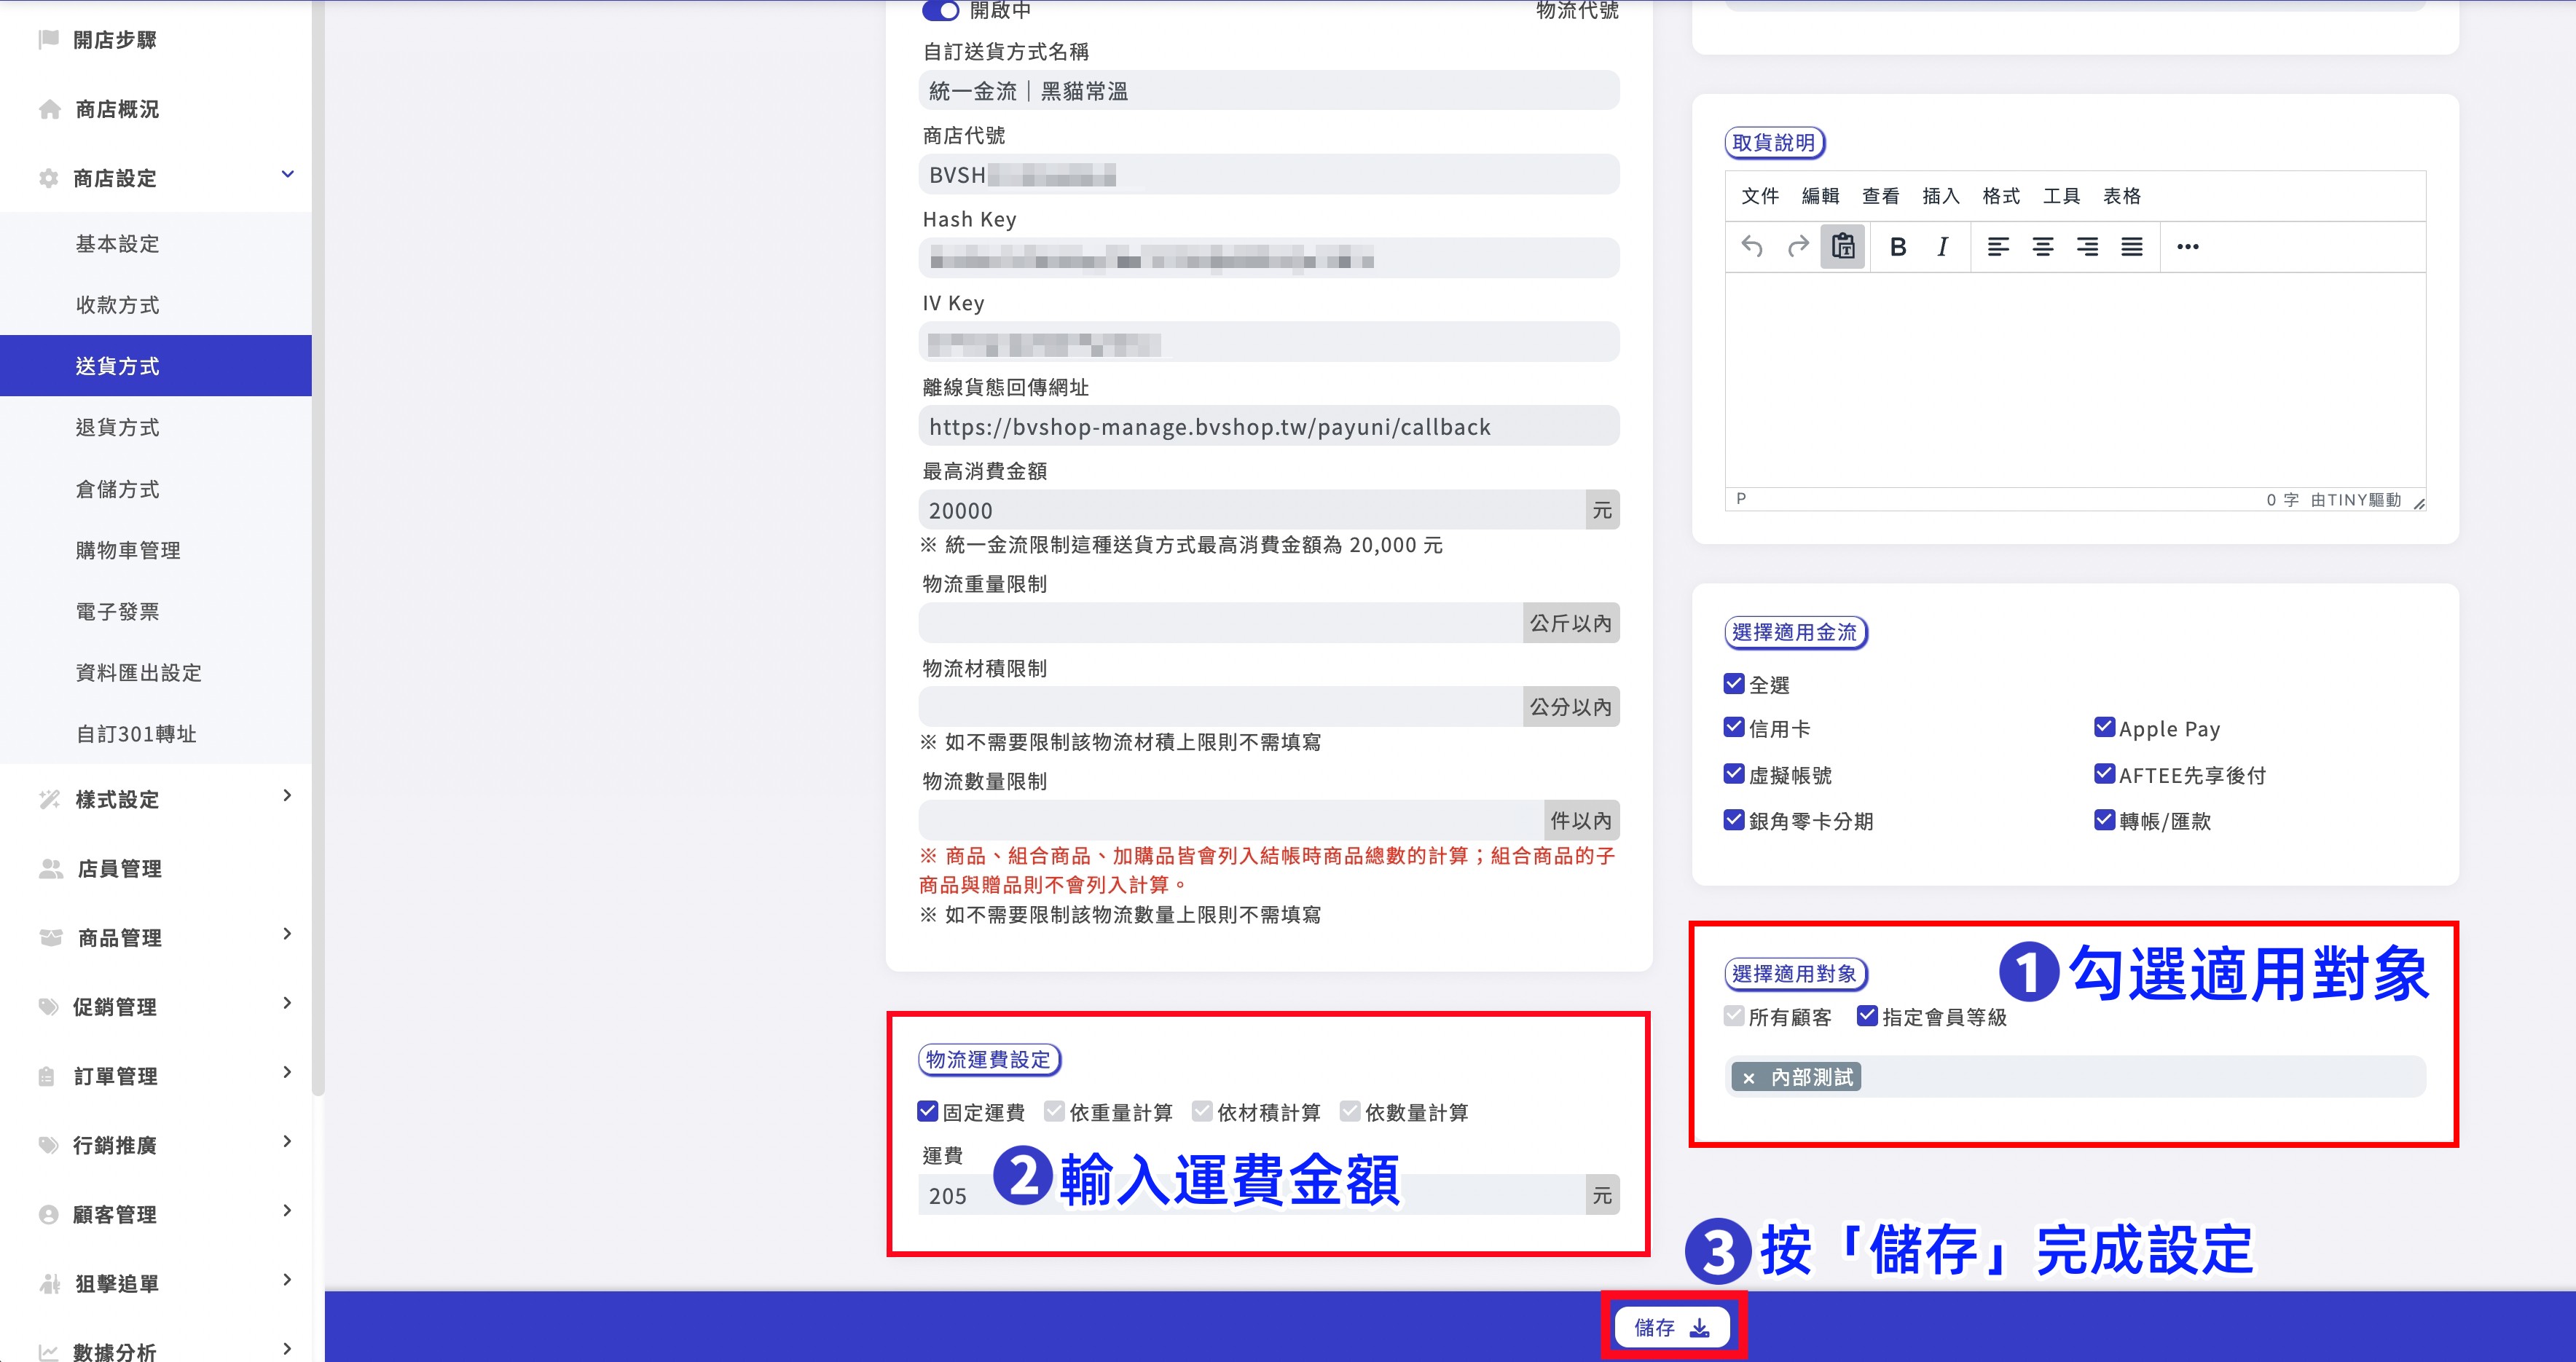Check the 依重量計算 option
2576x1362 pixels.
pyautogui.click(x=1054, y=1111)
